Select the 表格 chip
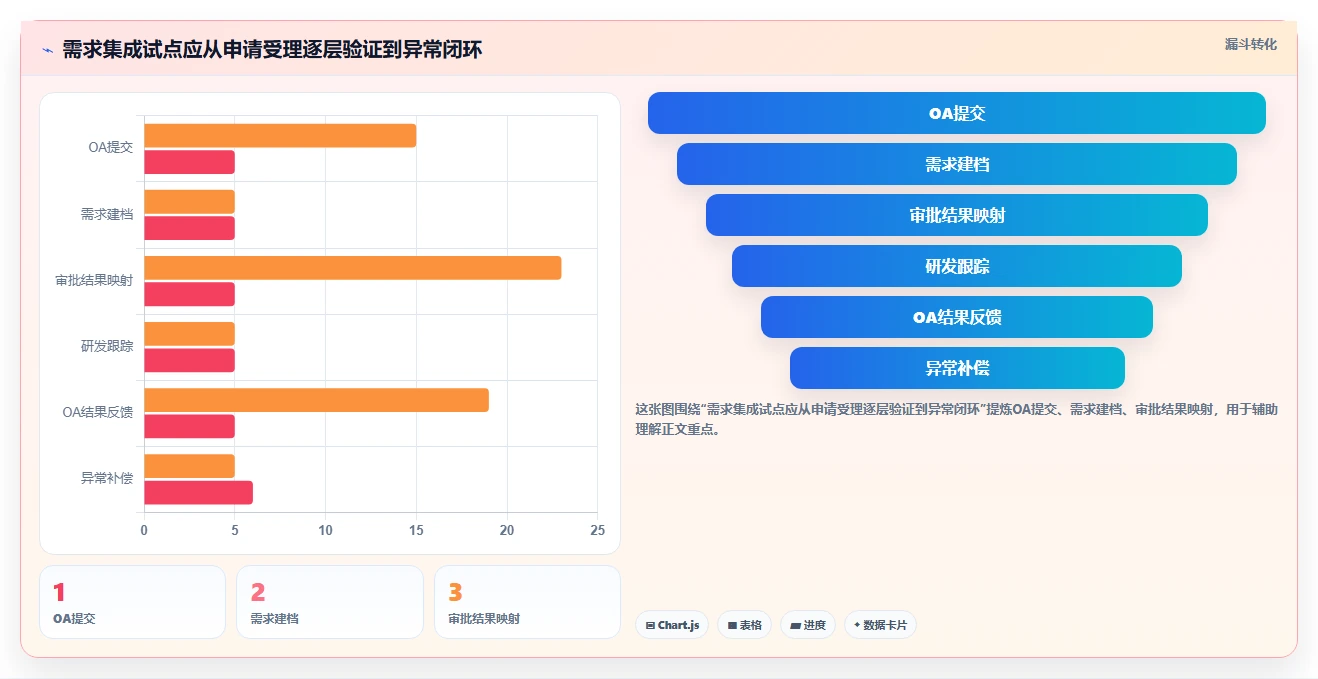 pyautogui.click(x=744, y=625)
